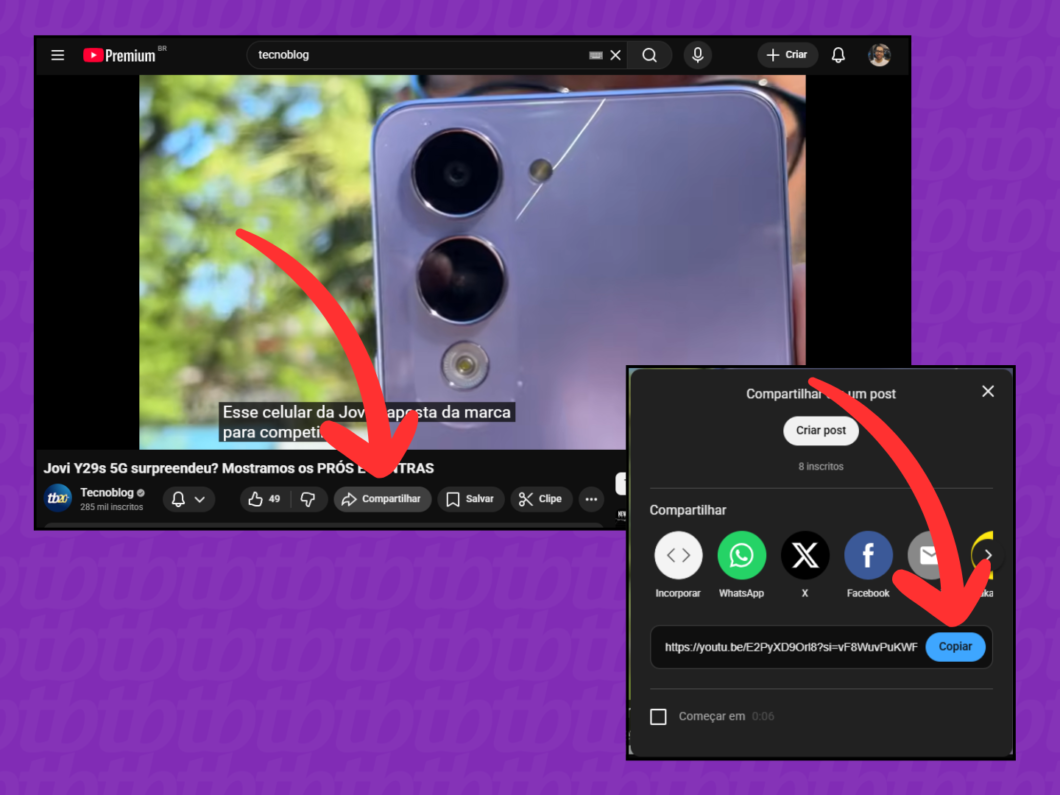Select the share URL field
The image size is (1060, 795).
pos(780,647)
